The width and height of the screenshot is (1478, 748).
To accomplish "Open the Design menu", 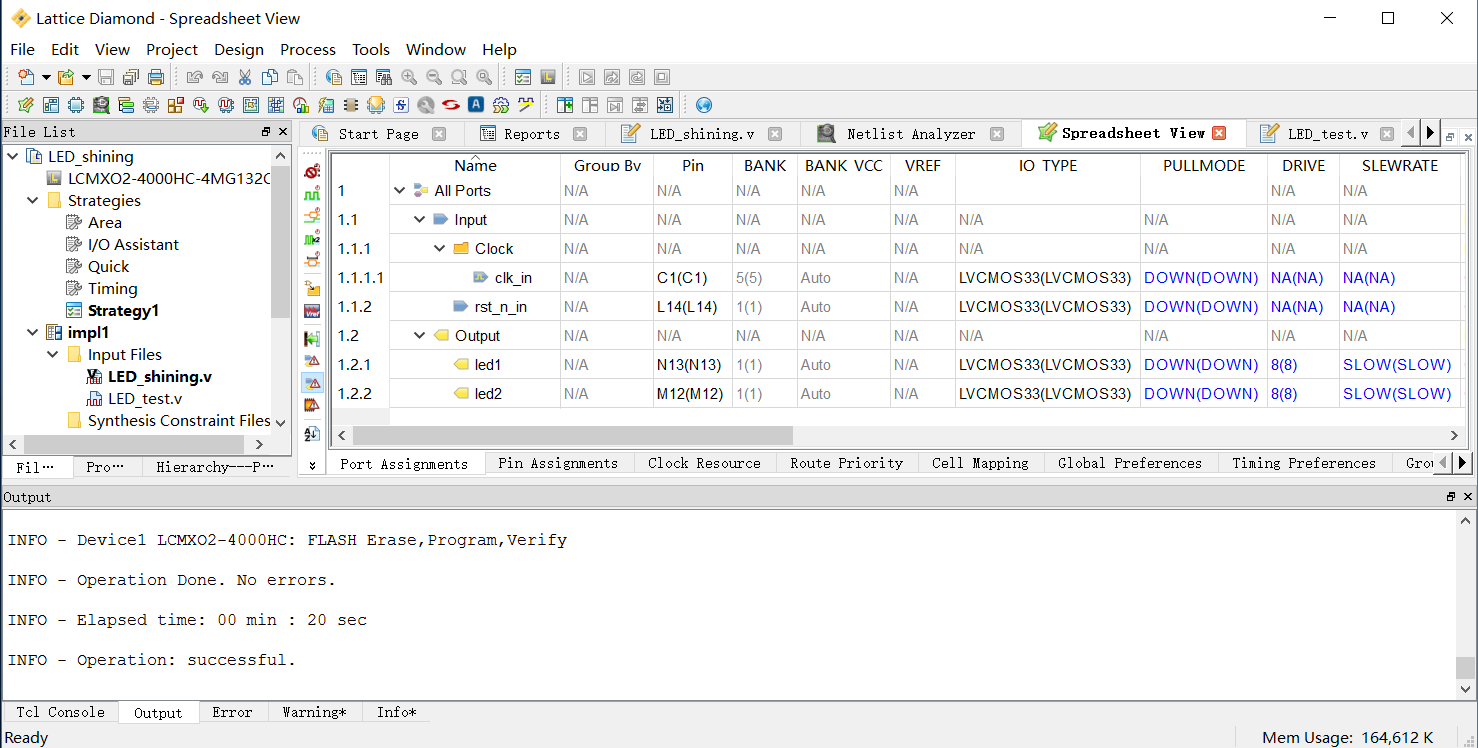I will pos(239,49).
